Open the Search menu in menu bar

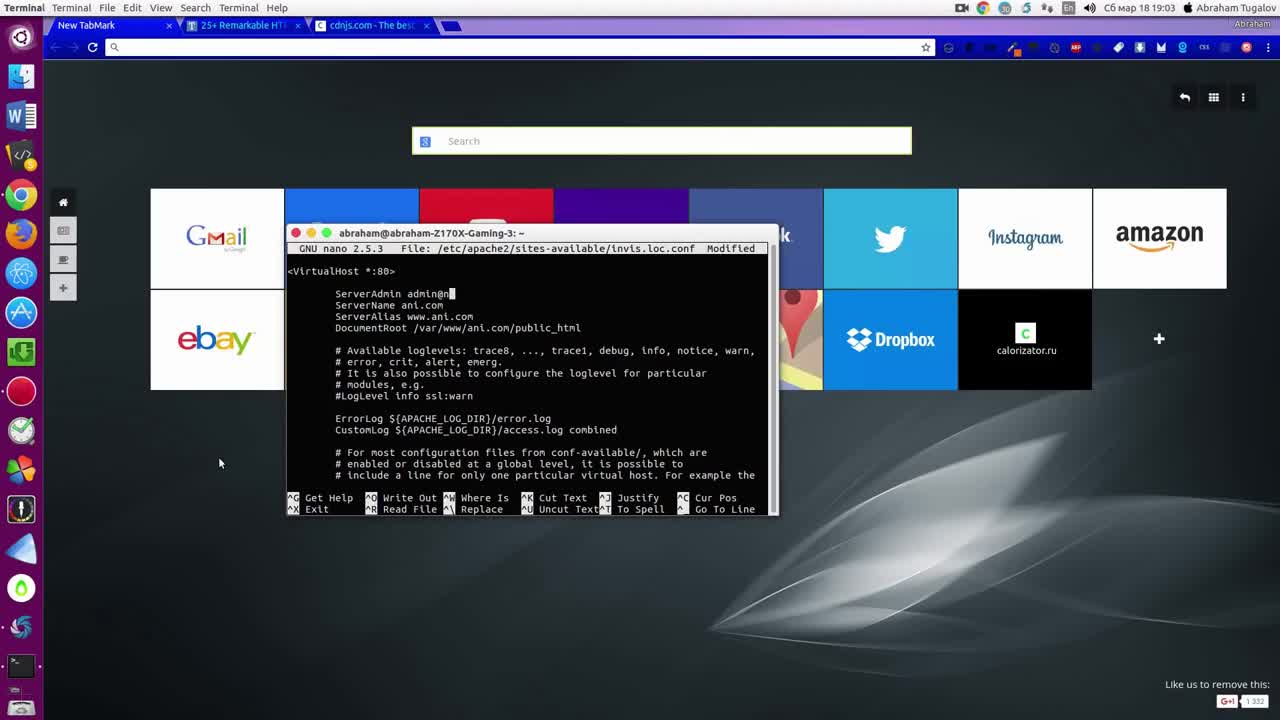click(x=195, y=8)
